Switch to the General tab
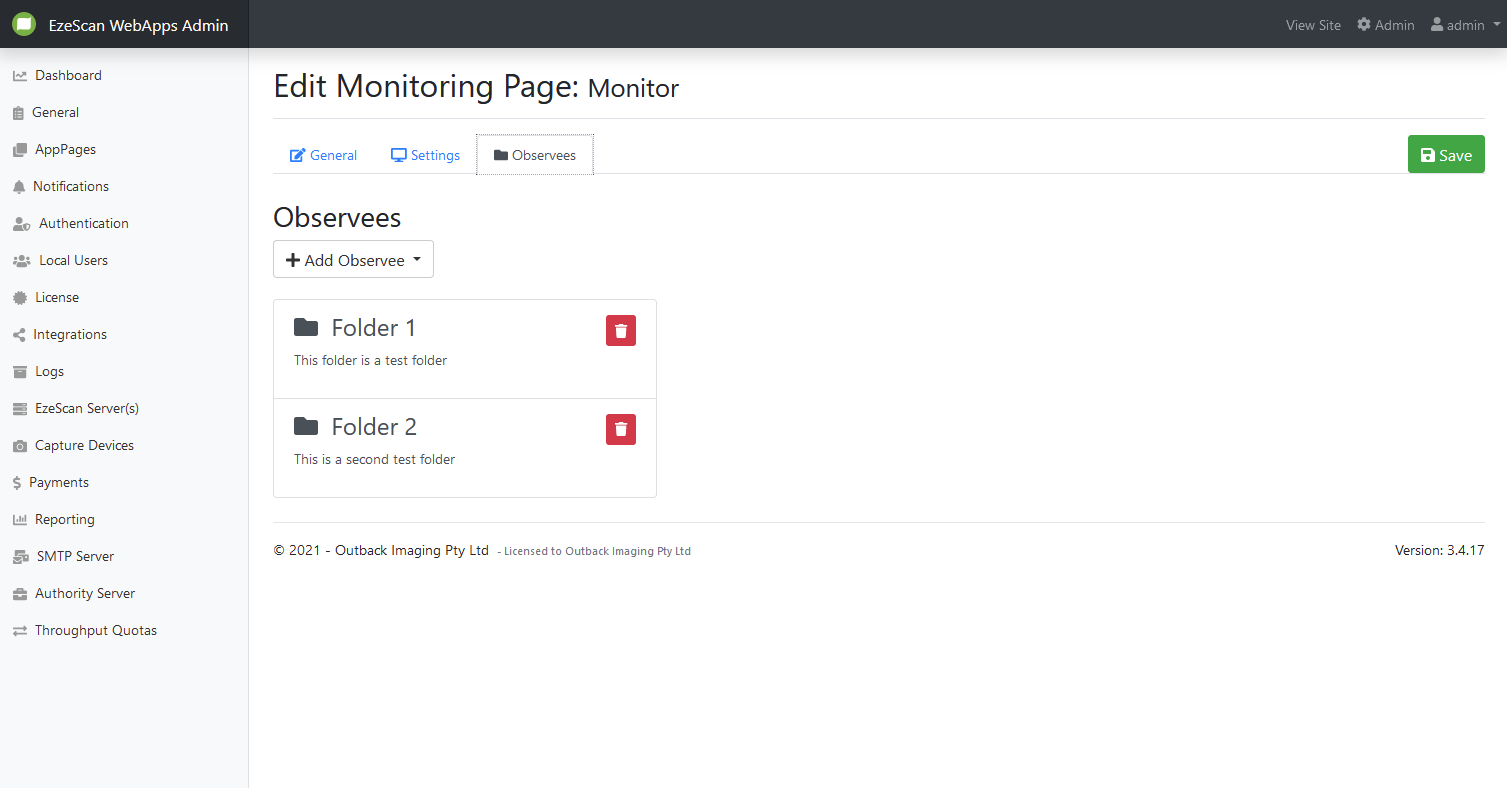Viewport: 1507px width, 788px height. tap(323, 155)
